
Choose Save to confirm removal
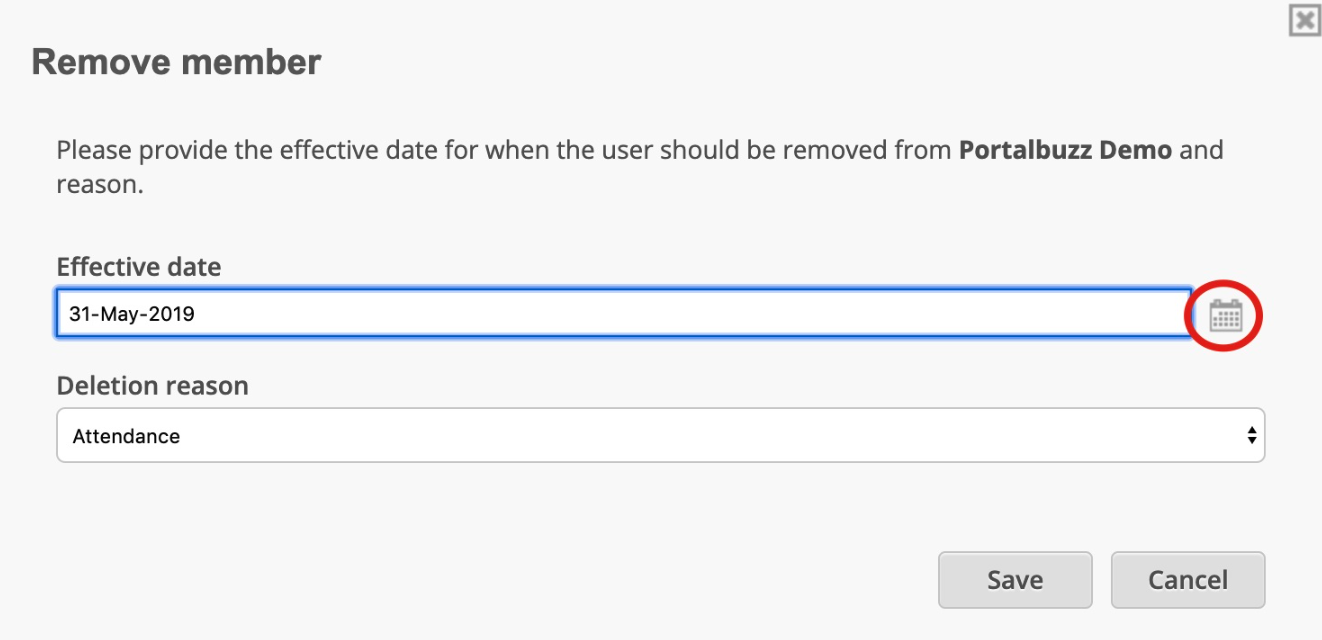[1015, 580]
